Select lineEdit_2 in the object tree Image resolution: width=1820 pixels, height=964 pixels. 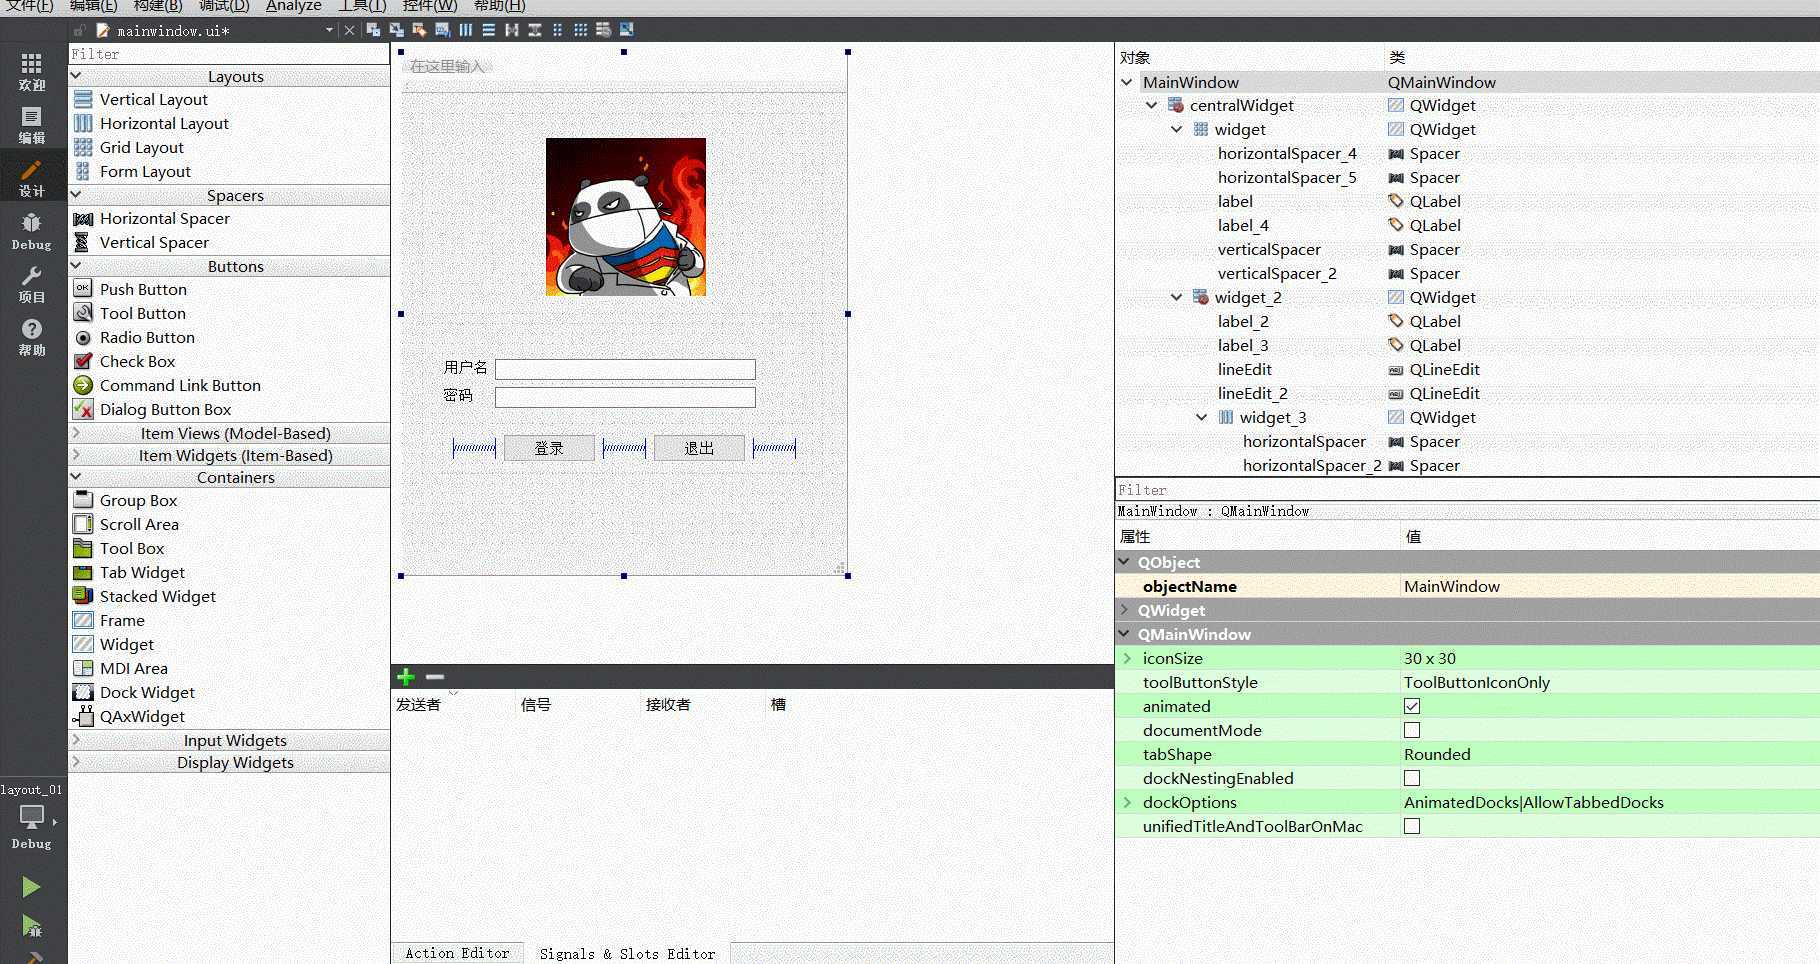[x=1252, y=393]
